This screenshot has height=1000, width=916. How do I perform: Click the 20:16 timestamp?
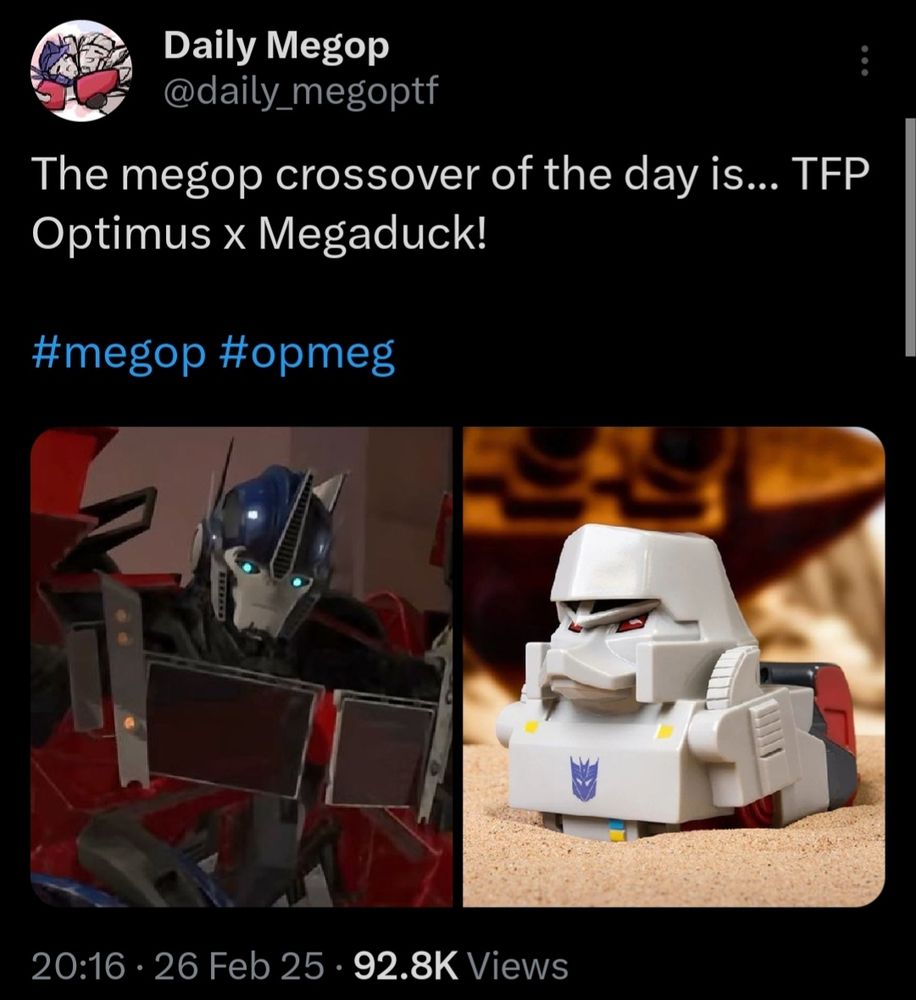[x=77, y=966]
